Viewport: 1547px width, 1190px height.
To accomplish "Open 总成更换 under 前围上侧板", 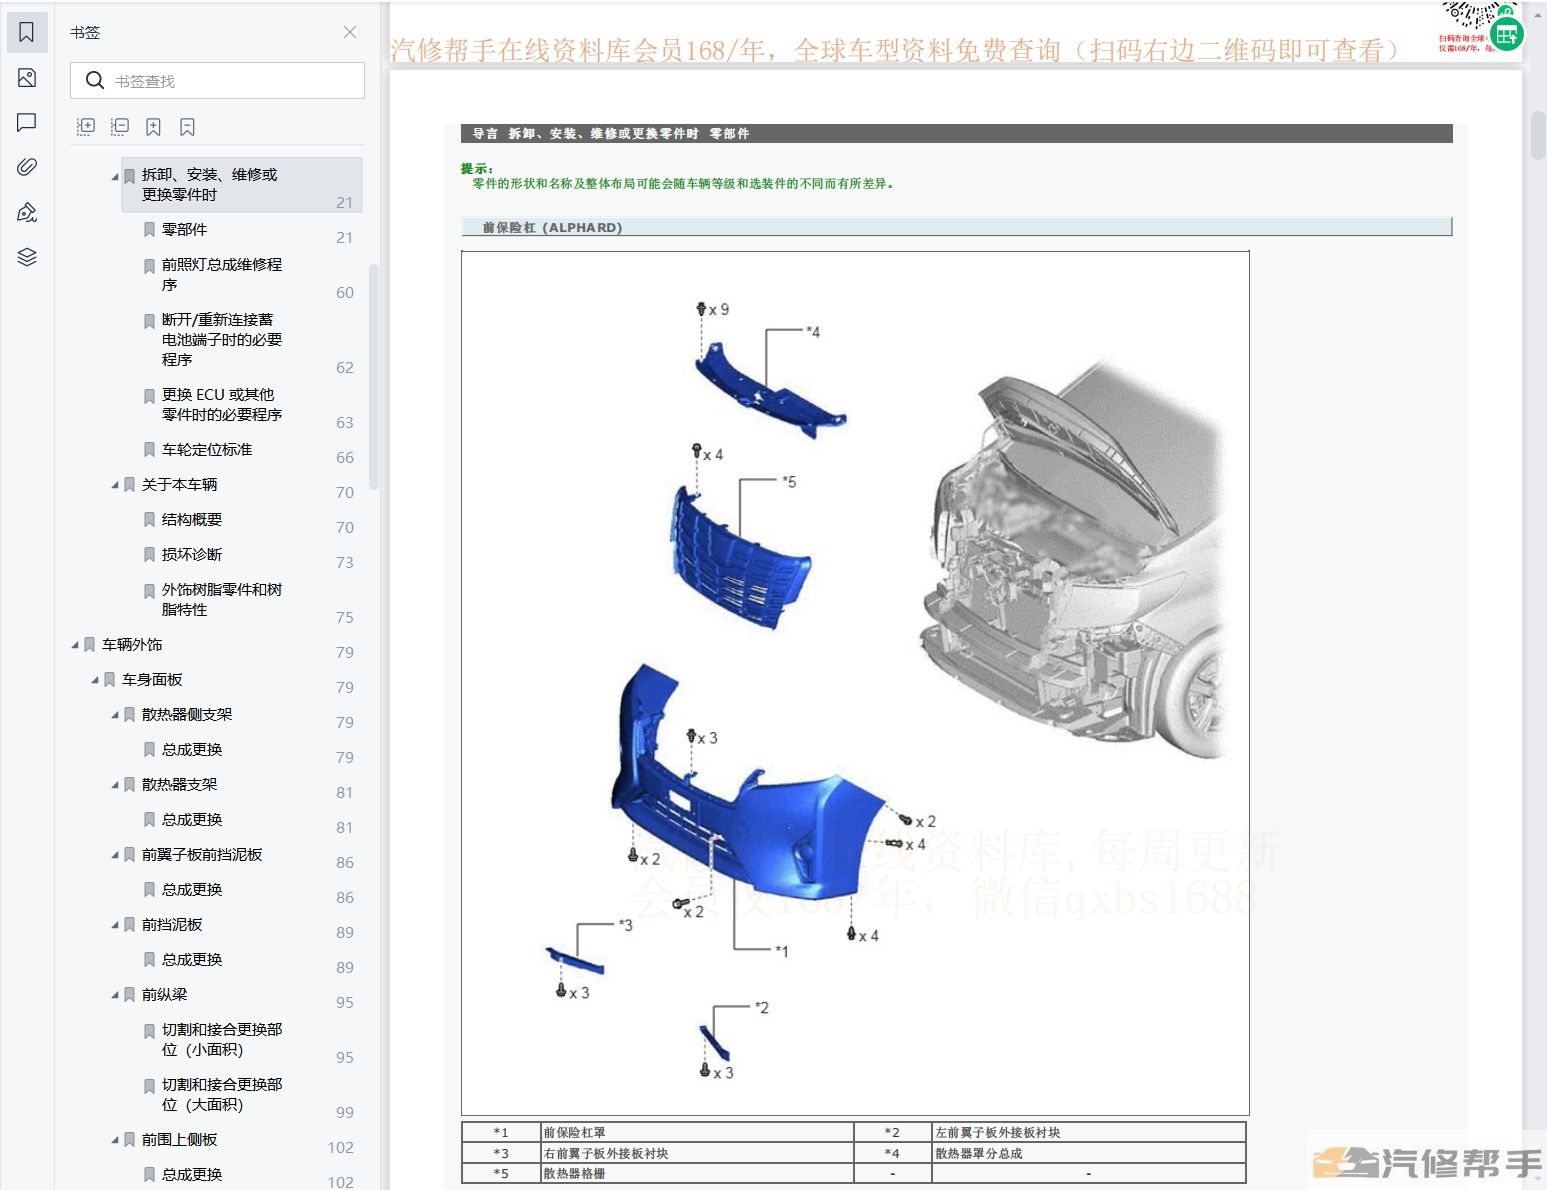I will pos(192,1175).
